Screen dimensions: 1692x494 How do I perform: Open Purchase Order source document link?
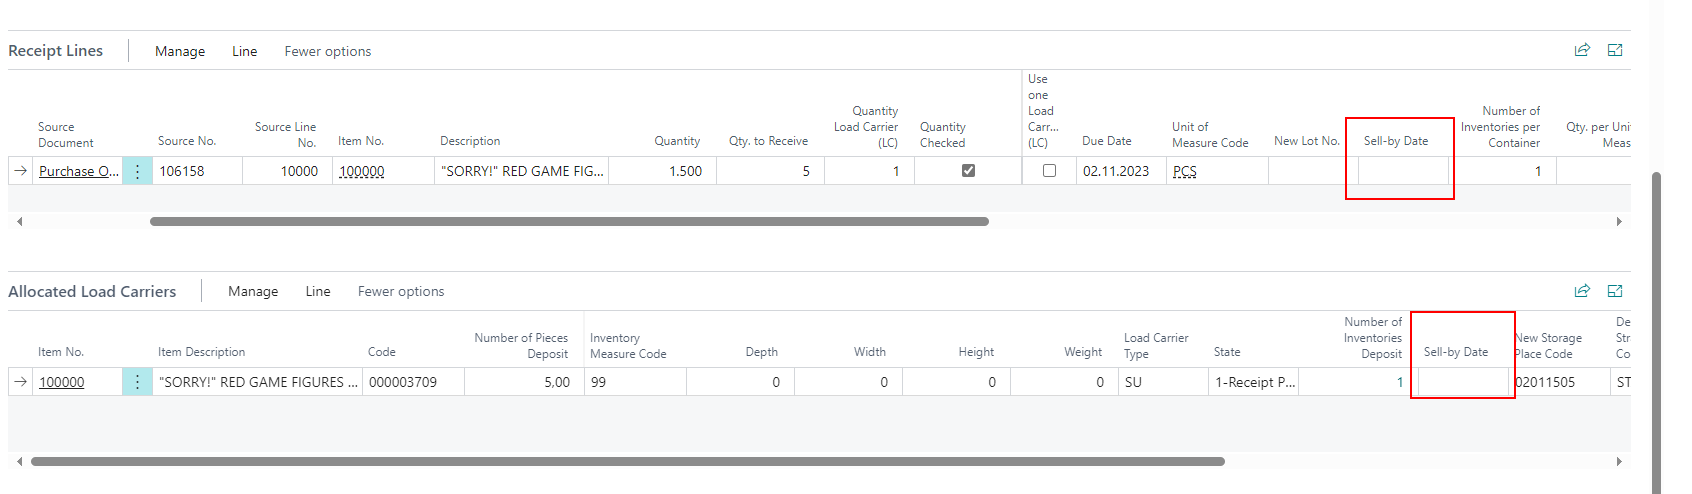pos(78,171)
